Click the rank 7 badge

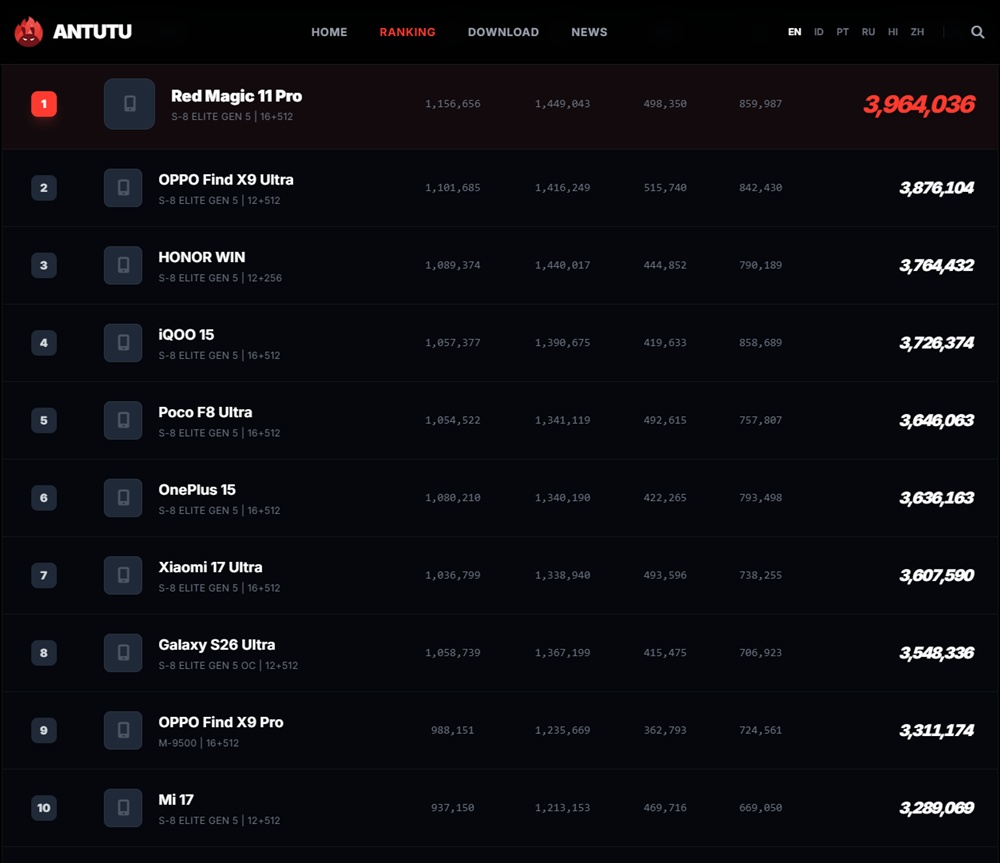point(44,575)
